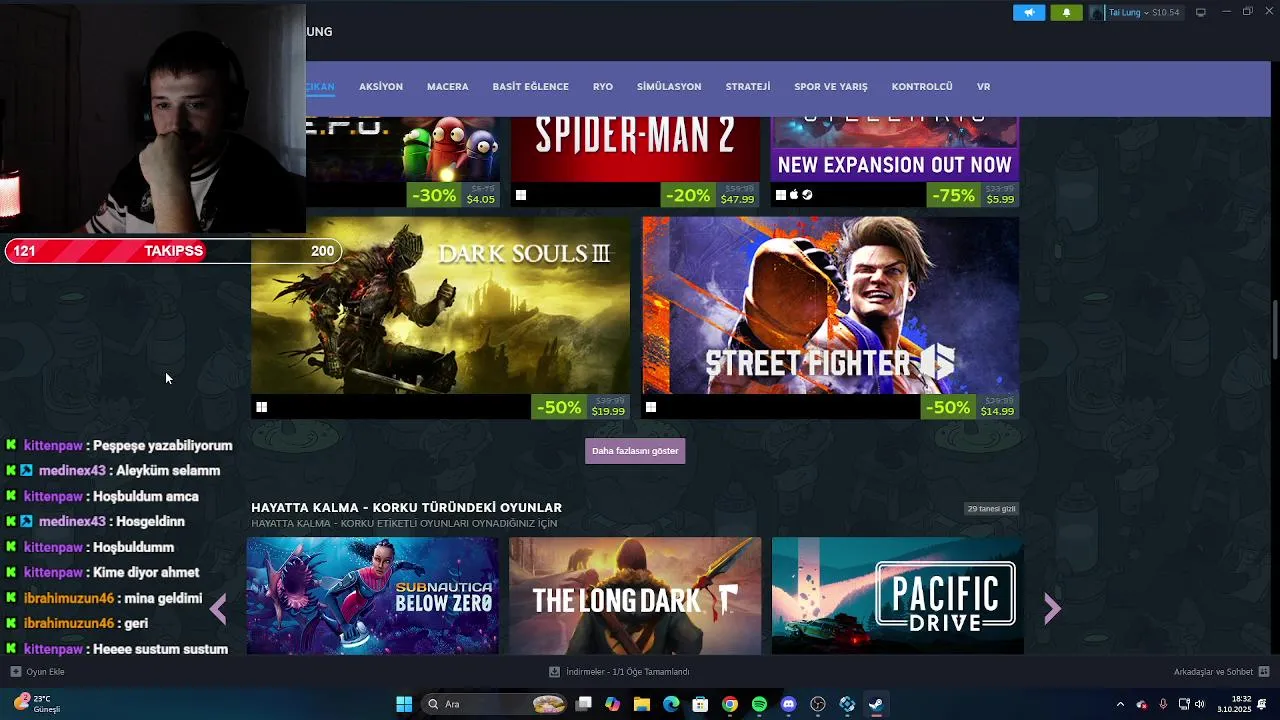
Task: Open OBS Studio from the taskbar
Action: (818, 704)
